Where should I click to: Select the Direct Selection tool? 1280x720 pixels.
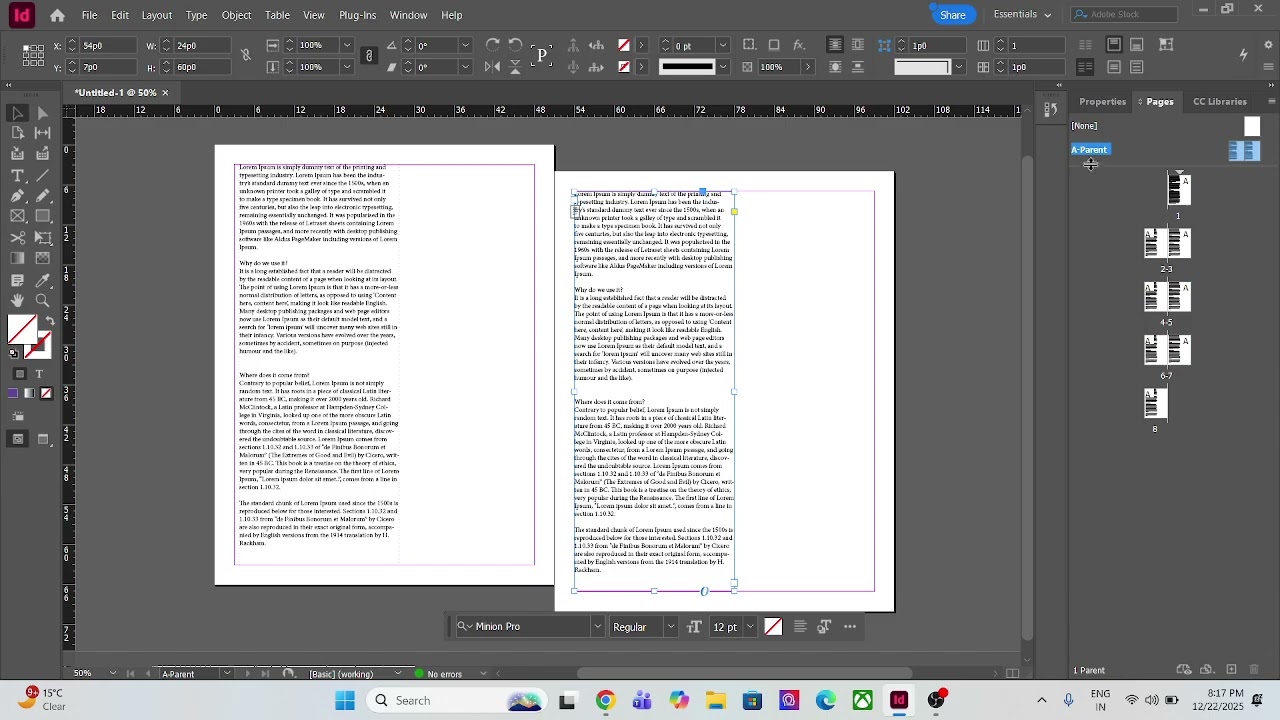43,113
